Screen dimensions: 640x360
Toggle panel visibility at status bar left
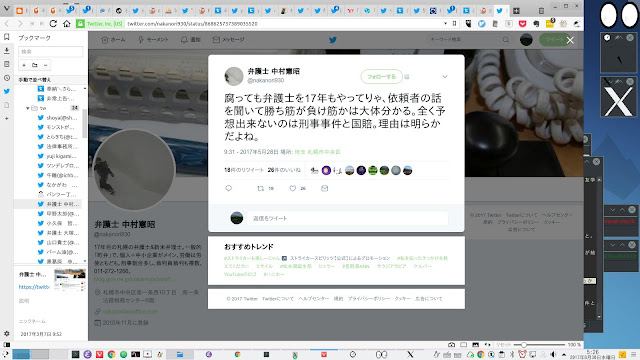point(7,345)
